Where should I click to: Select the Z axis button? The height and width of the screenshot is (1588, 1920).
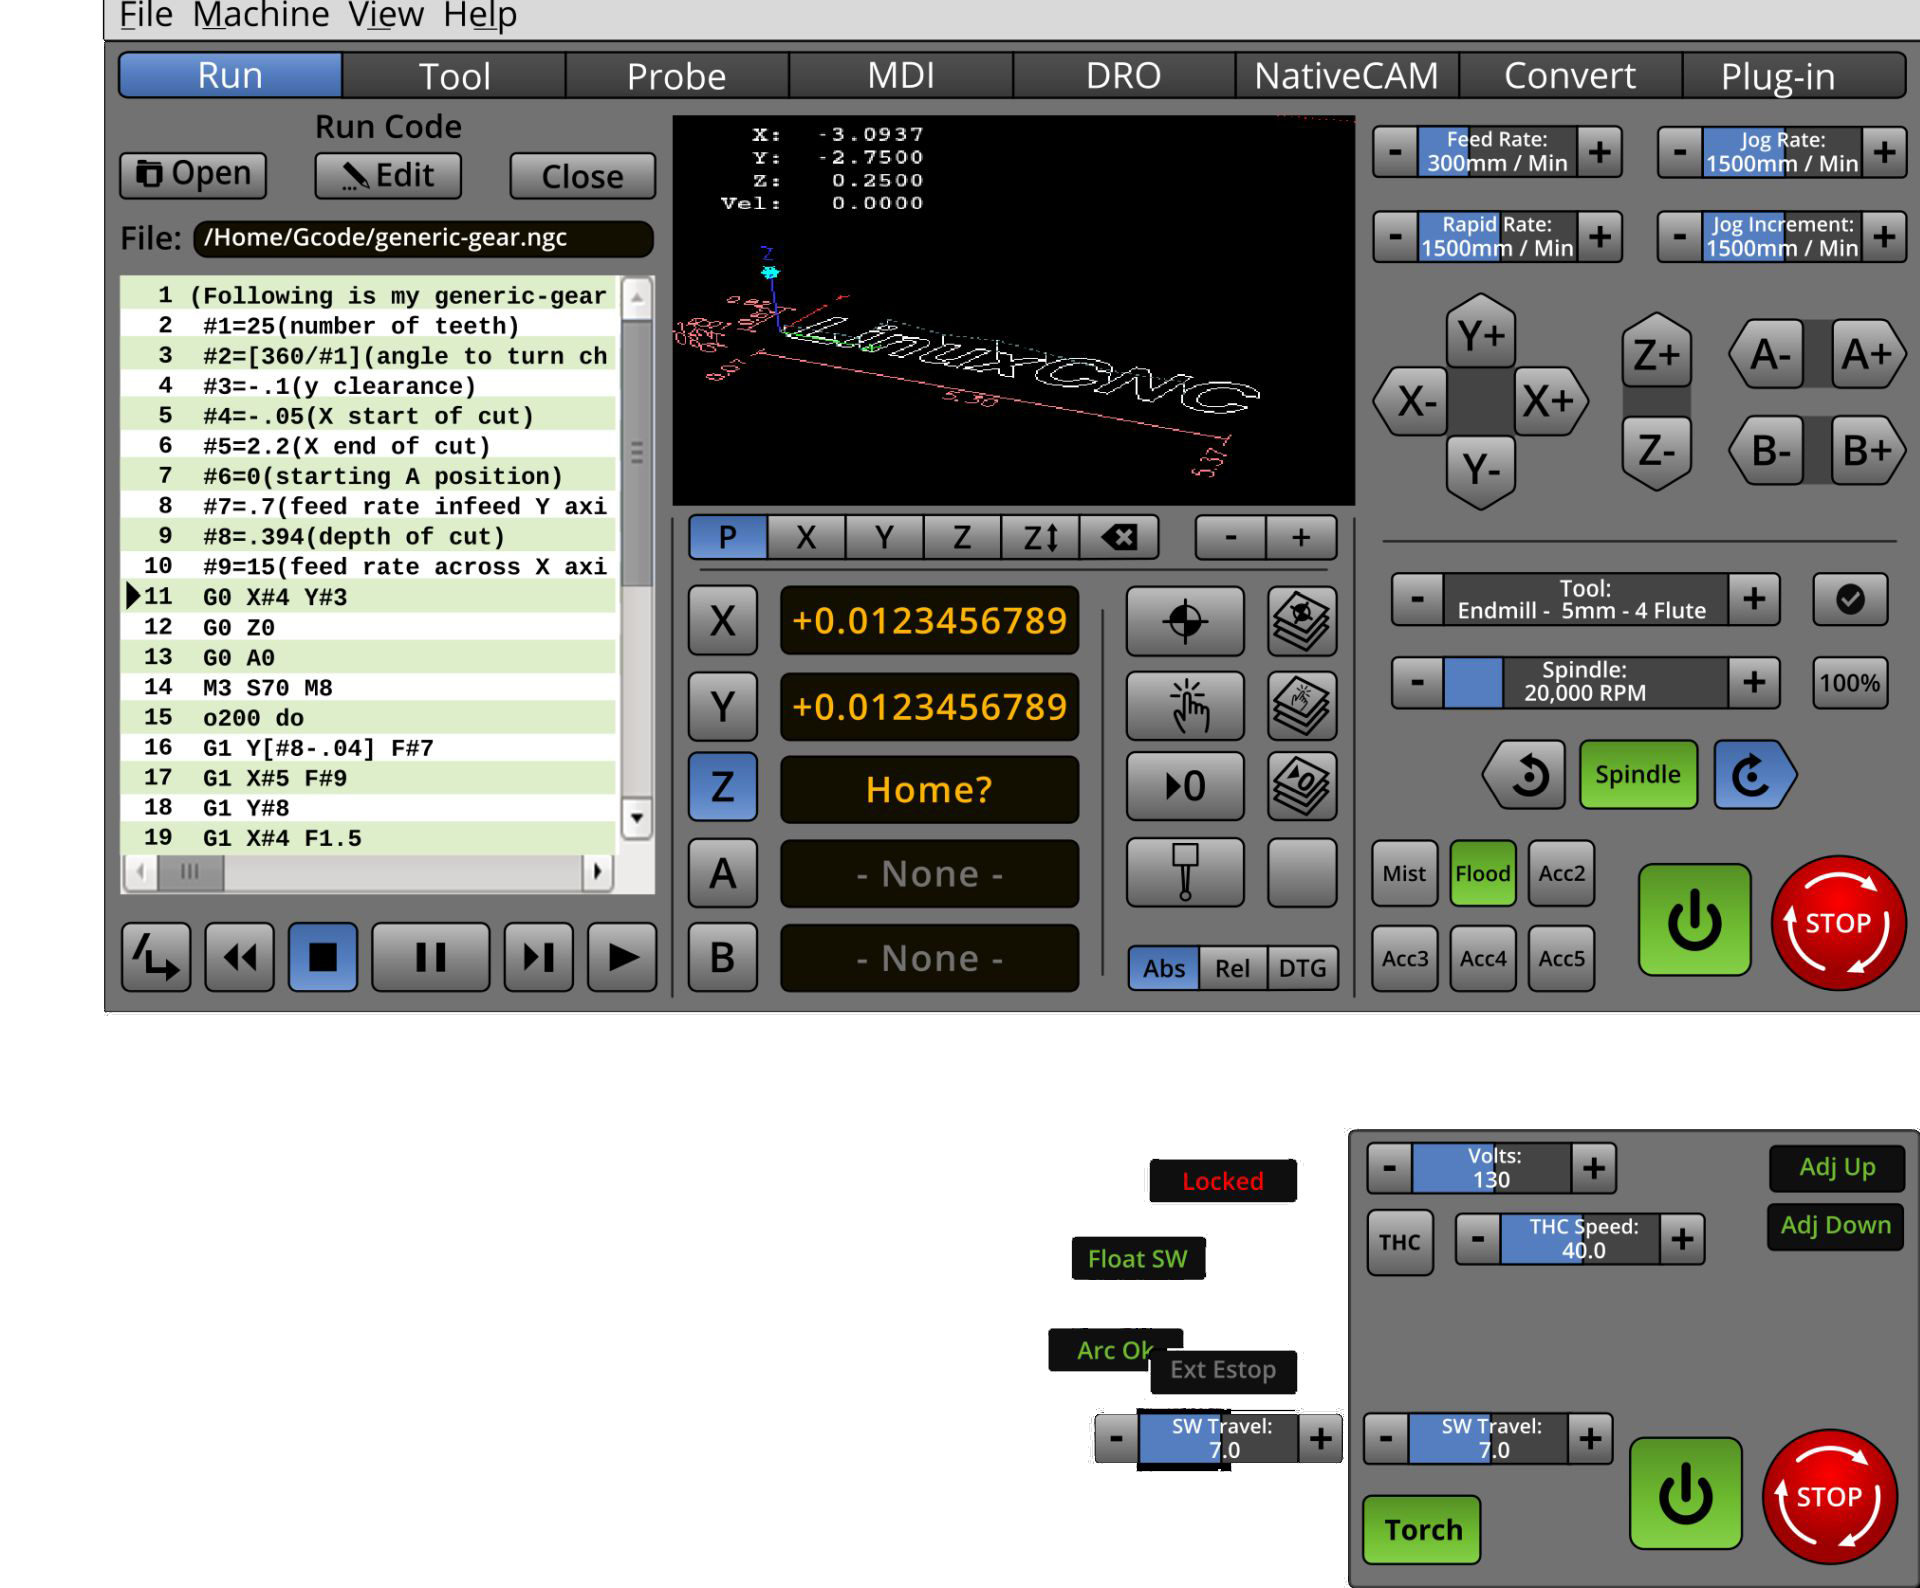coord(722,786)
